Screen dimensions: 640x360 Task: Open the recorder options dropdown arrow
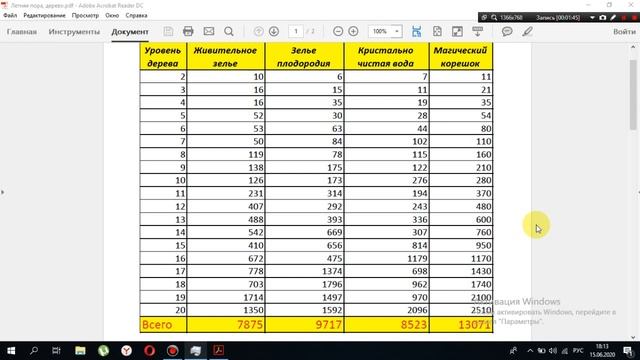click(592, 18)
